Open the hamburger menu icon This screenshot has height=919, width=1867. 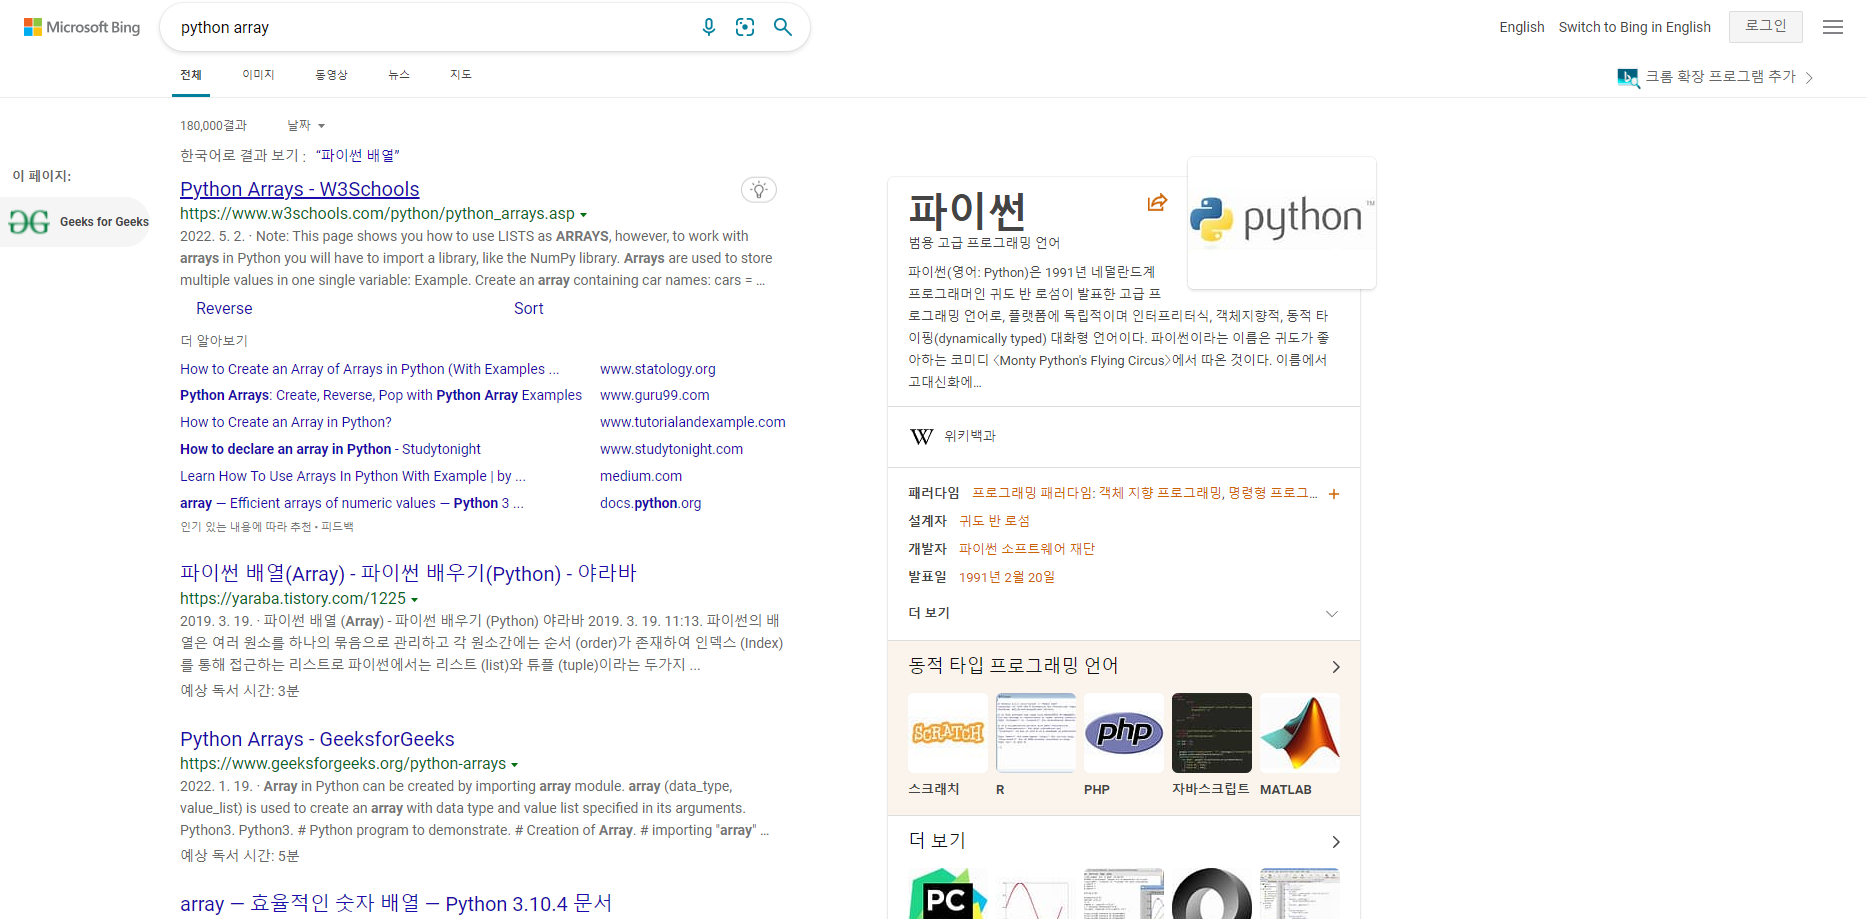[1833, 27]
